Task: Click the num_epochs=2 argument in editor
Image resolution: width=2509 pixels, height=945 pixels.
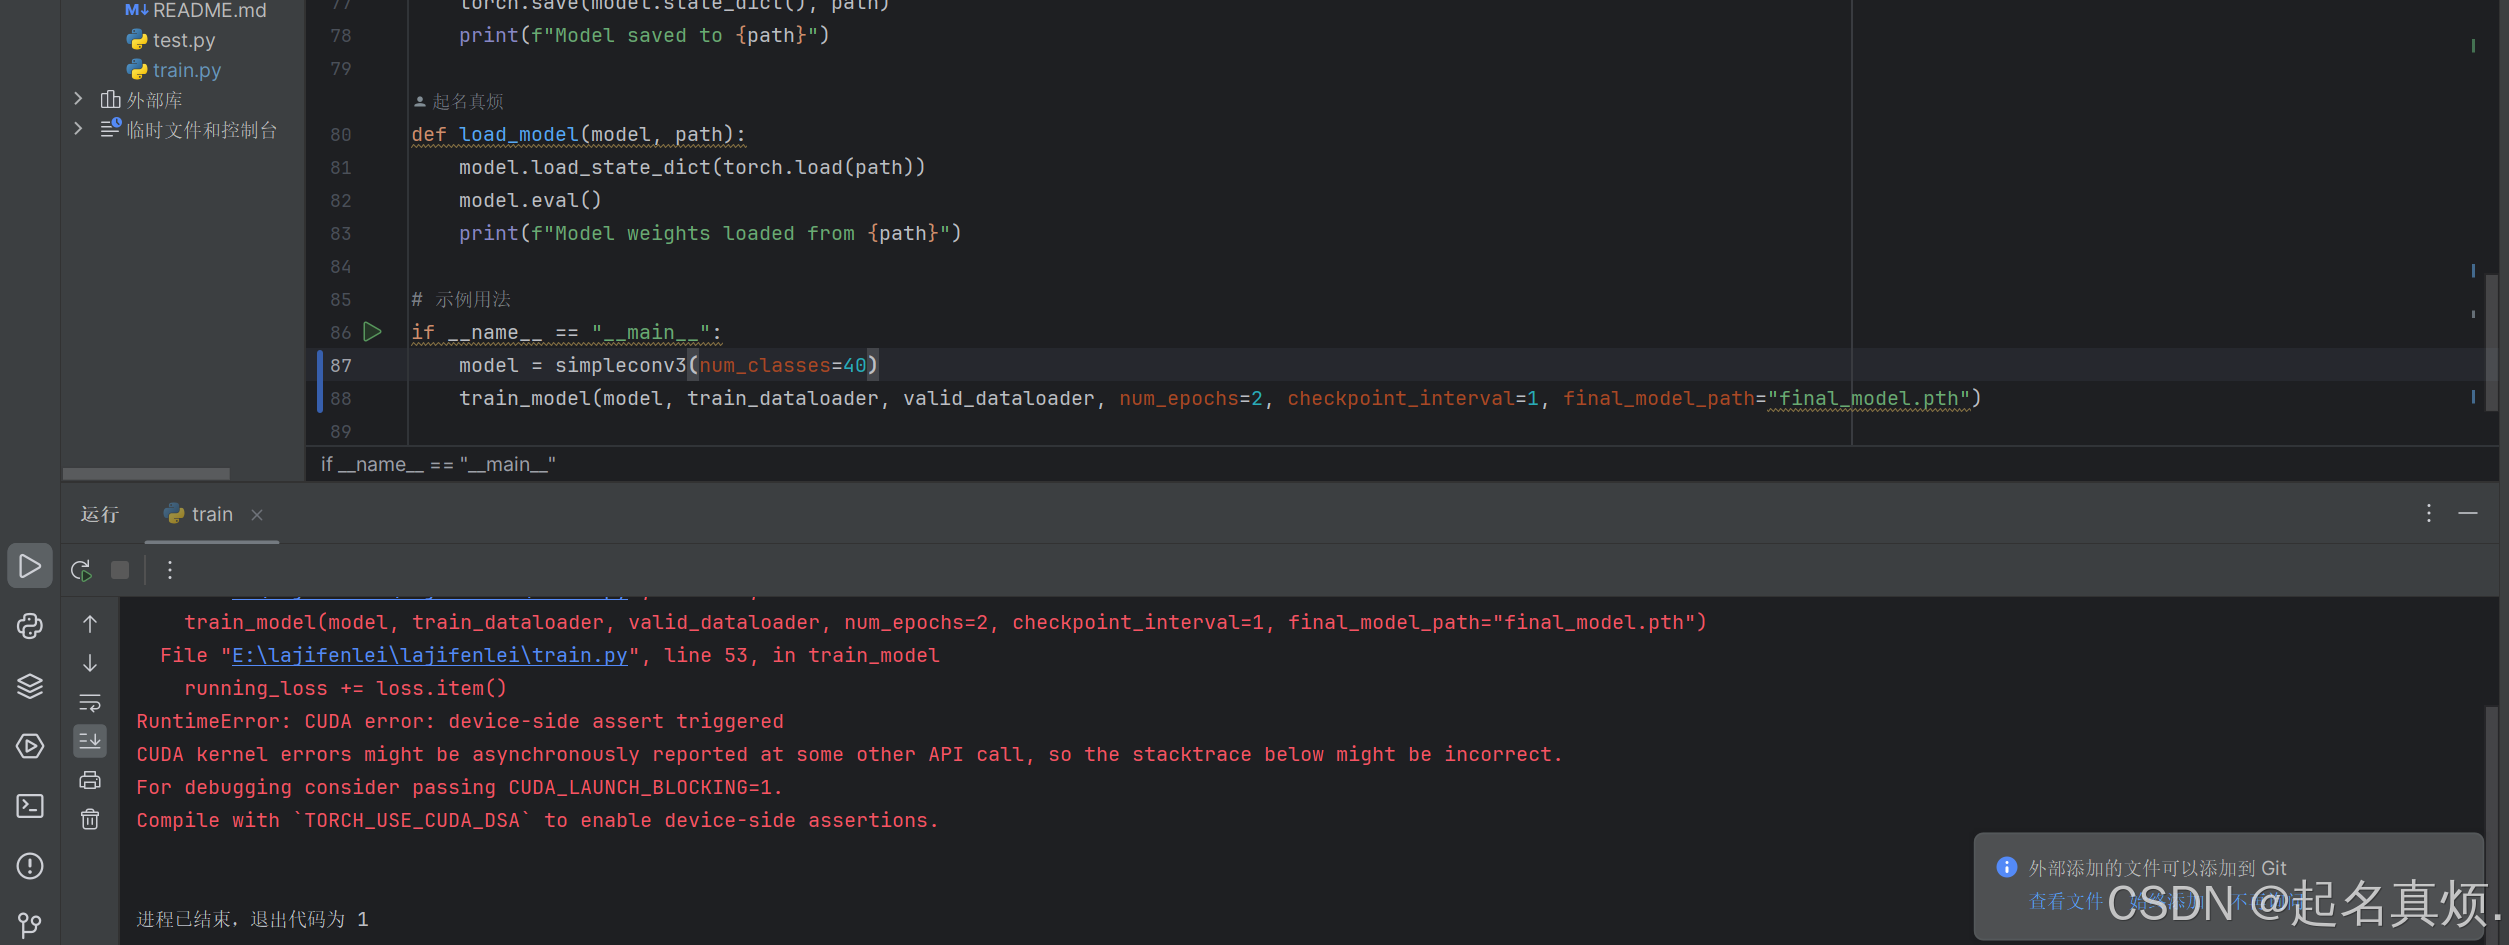Action: [1191, 398]
